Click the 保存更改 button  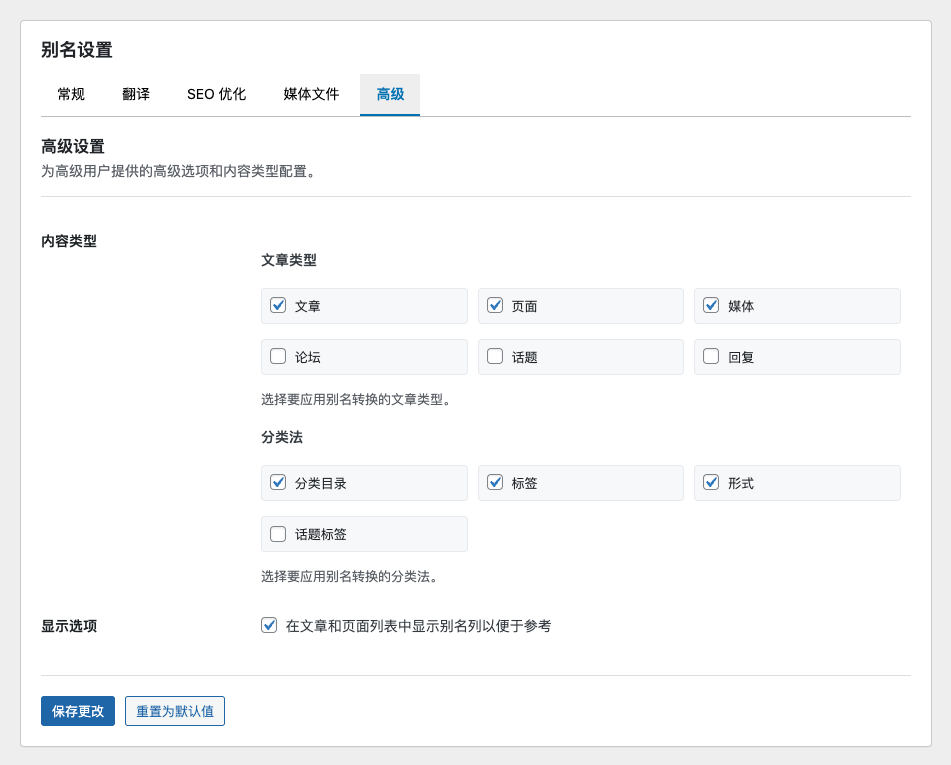click(78, 711)
